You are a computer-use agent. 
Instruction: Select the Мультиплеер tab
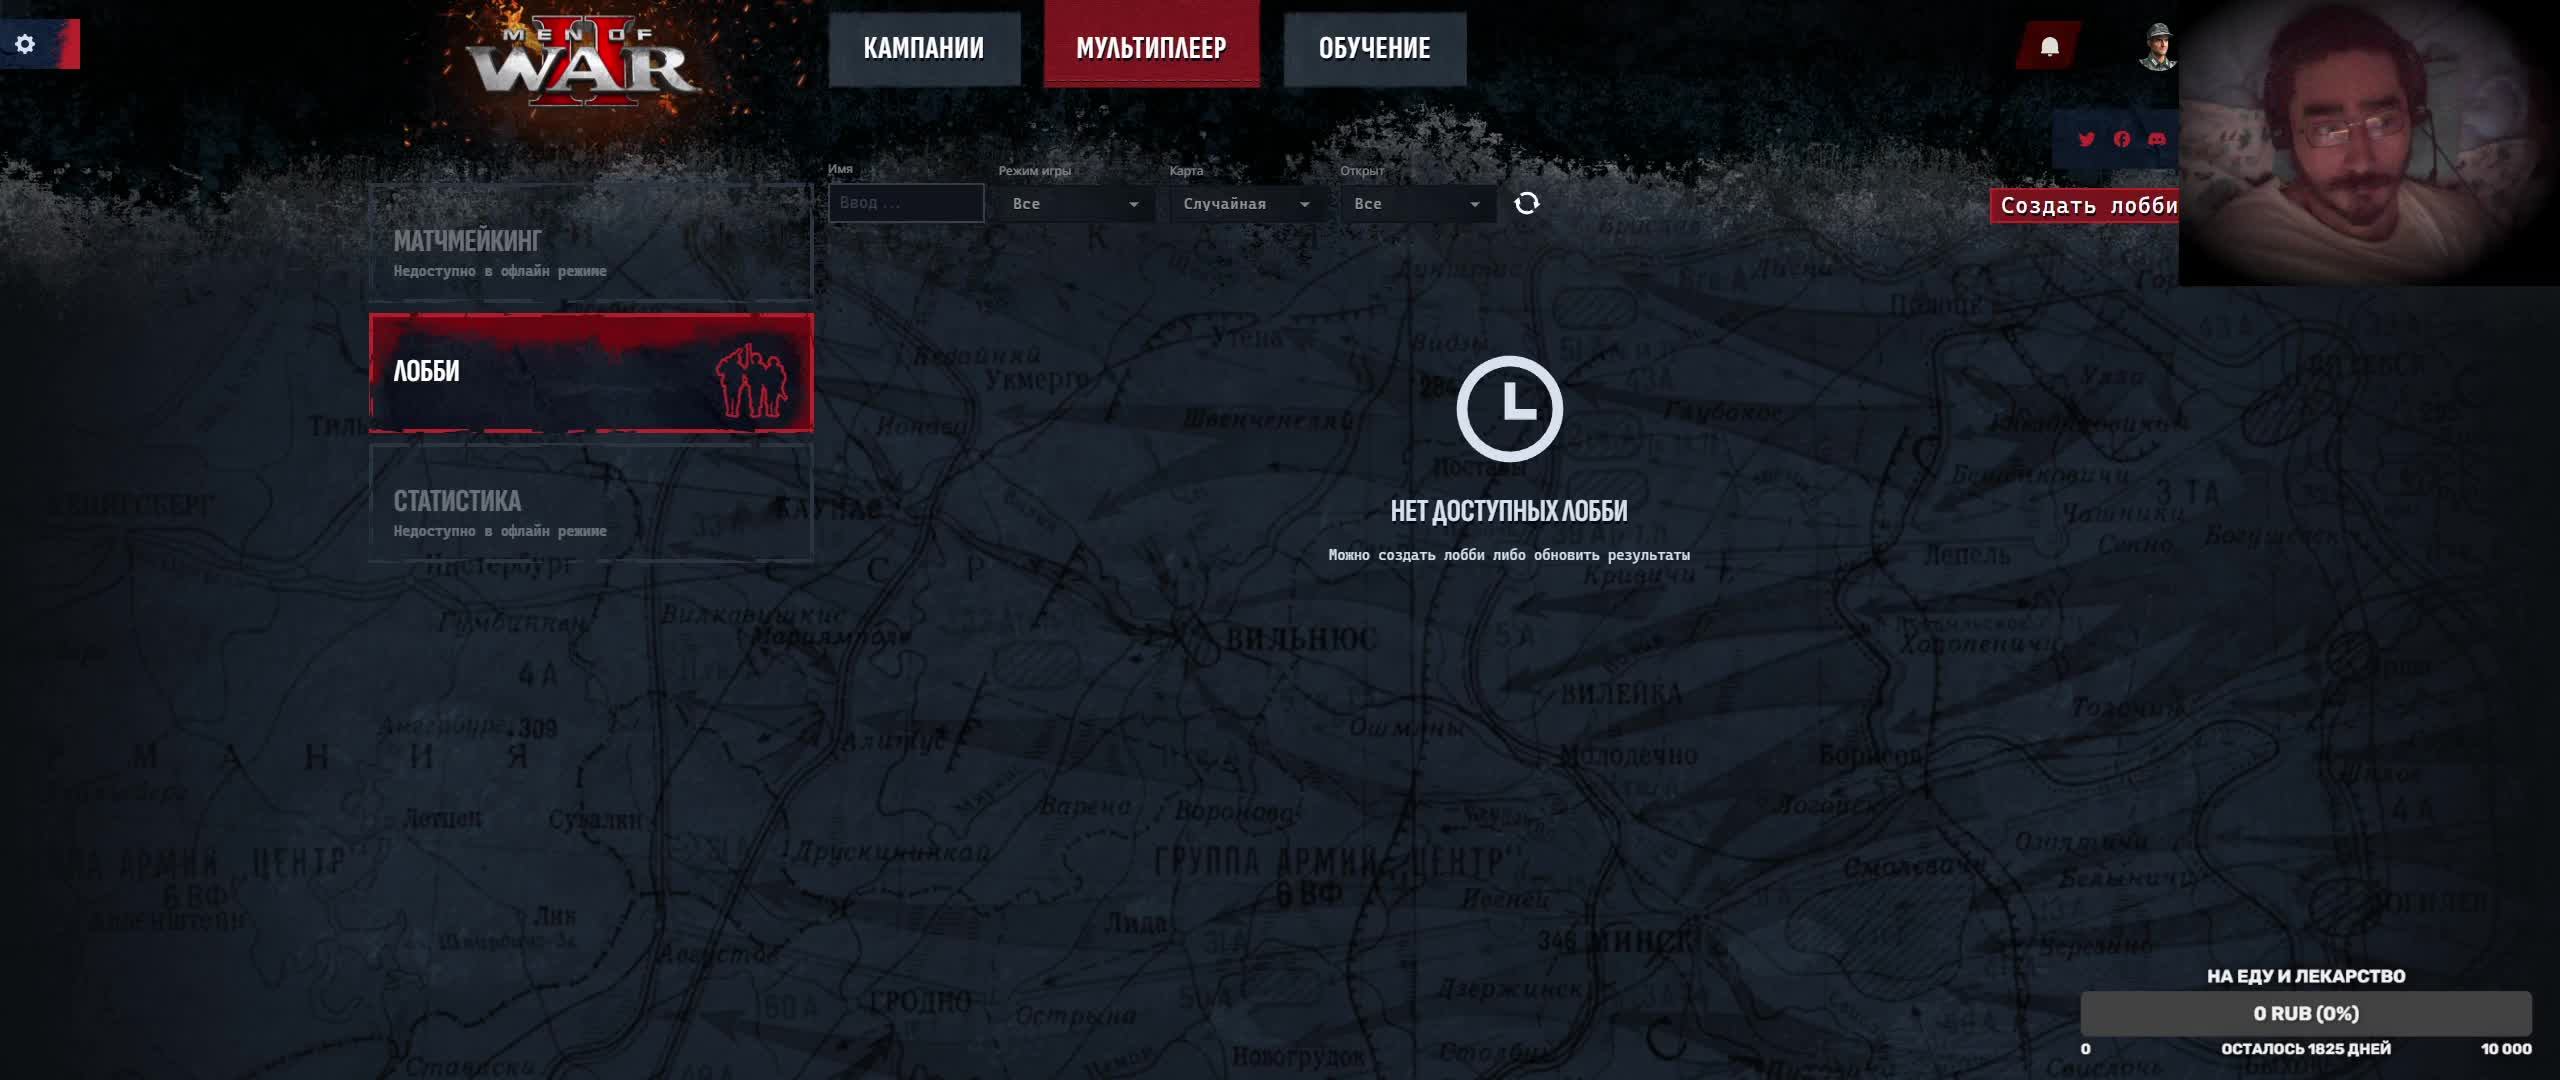click(x=1151, y=48)
